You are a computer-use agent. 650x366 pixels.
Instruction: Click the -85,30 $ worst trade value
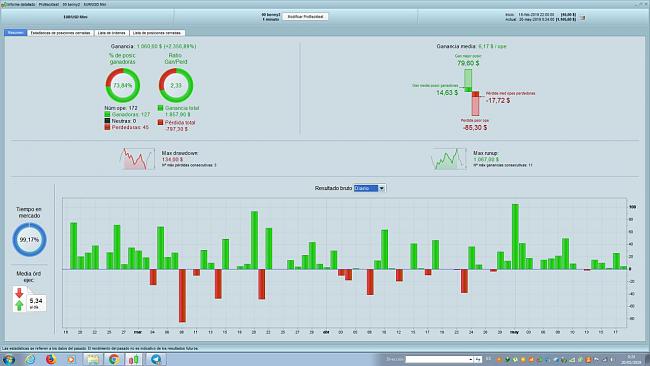click(x=475, y=128)
